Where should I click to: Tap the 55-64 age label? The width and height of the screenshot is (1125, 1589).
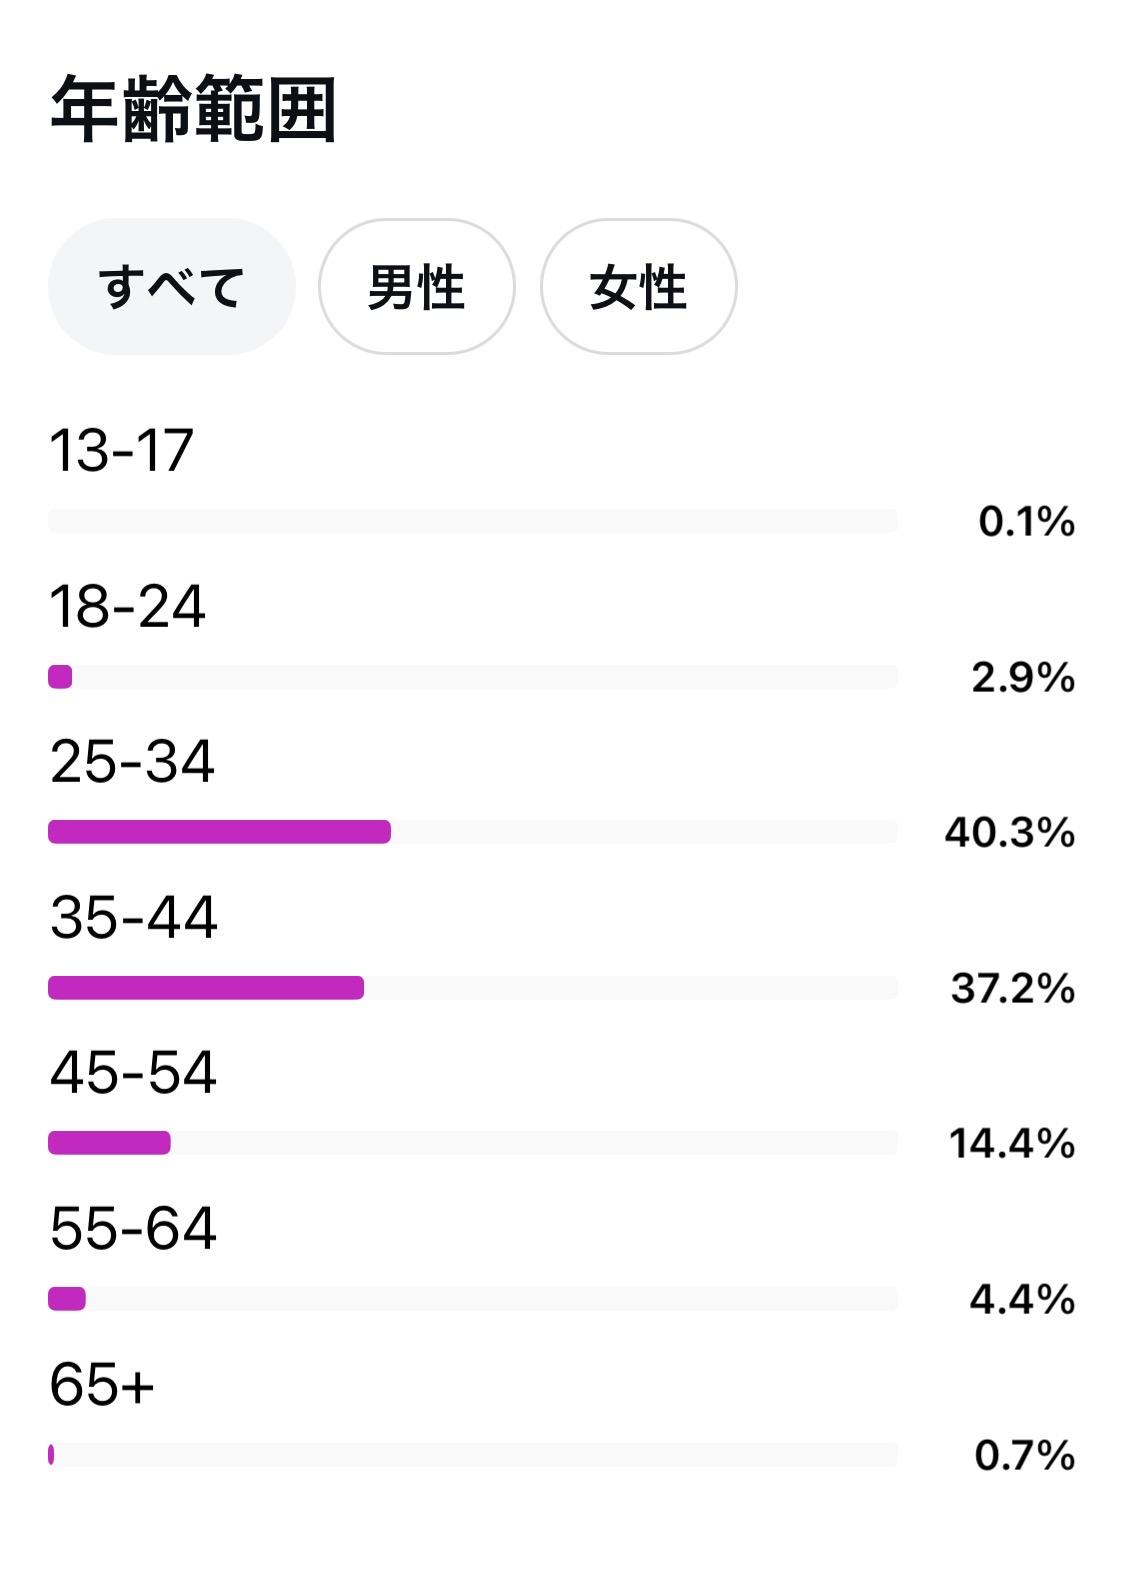(x=133, y=1228)
